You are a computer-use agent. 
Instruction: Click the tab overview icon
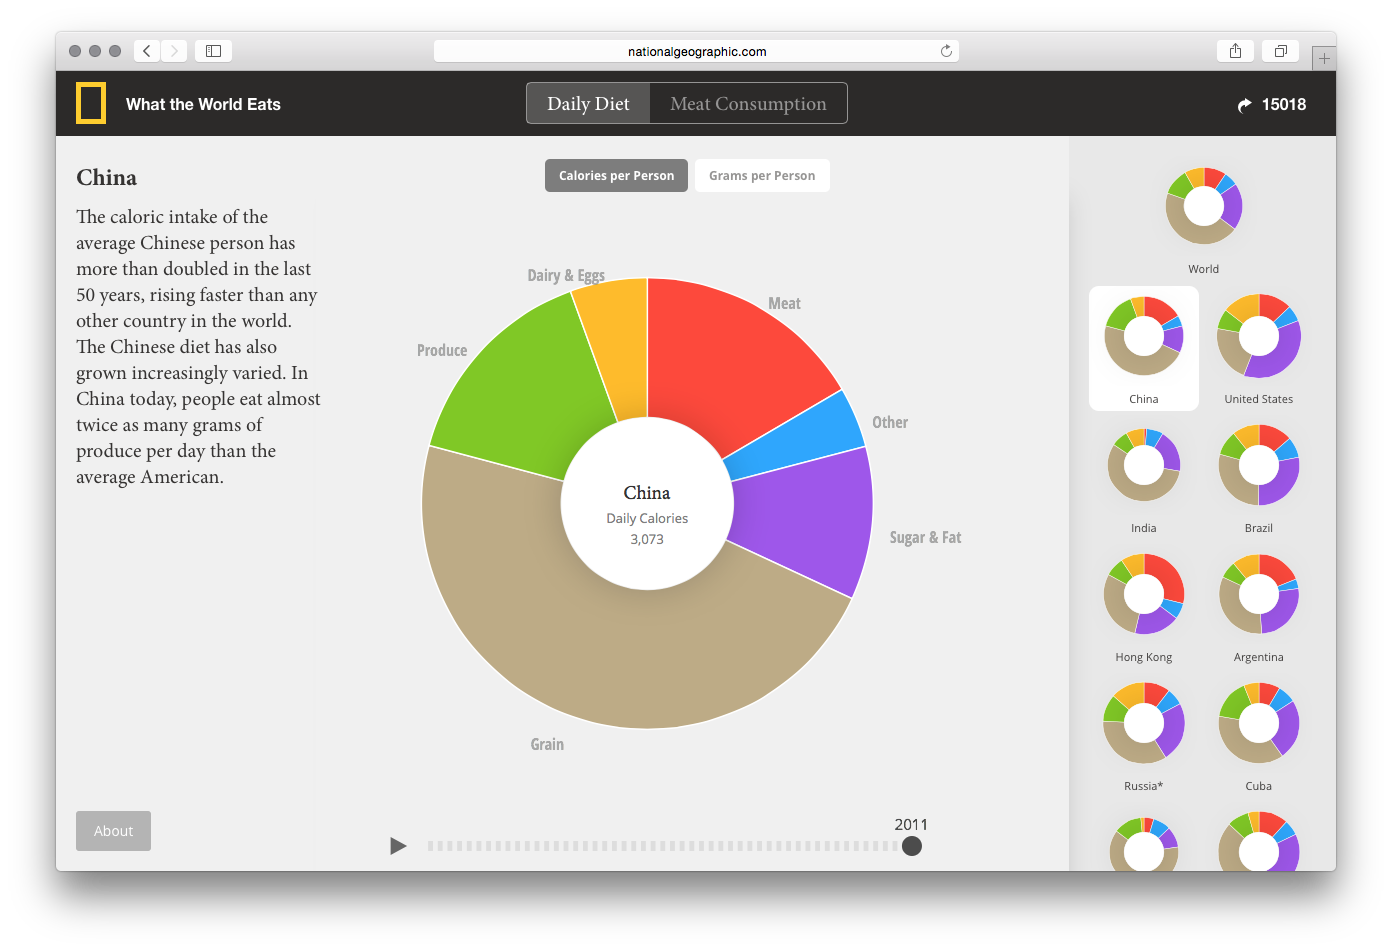1280,50
